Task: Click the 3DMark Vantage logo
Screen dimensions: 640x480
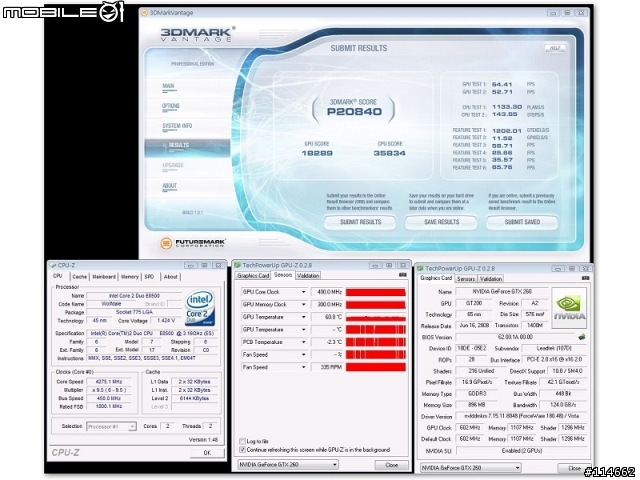Action: pyautogui.click(x=198, y=34)
